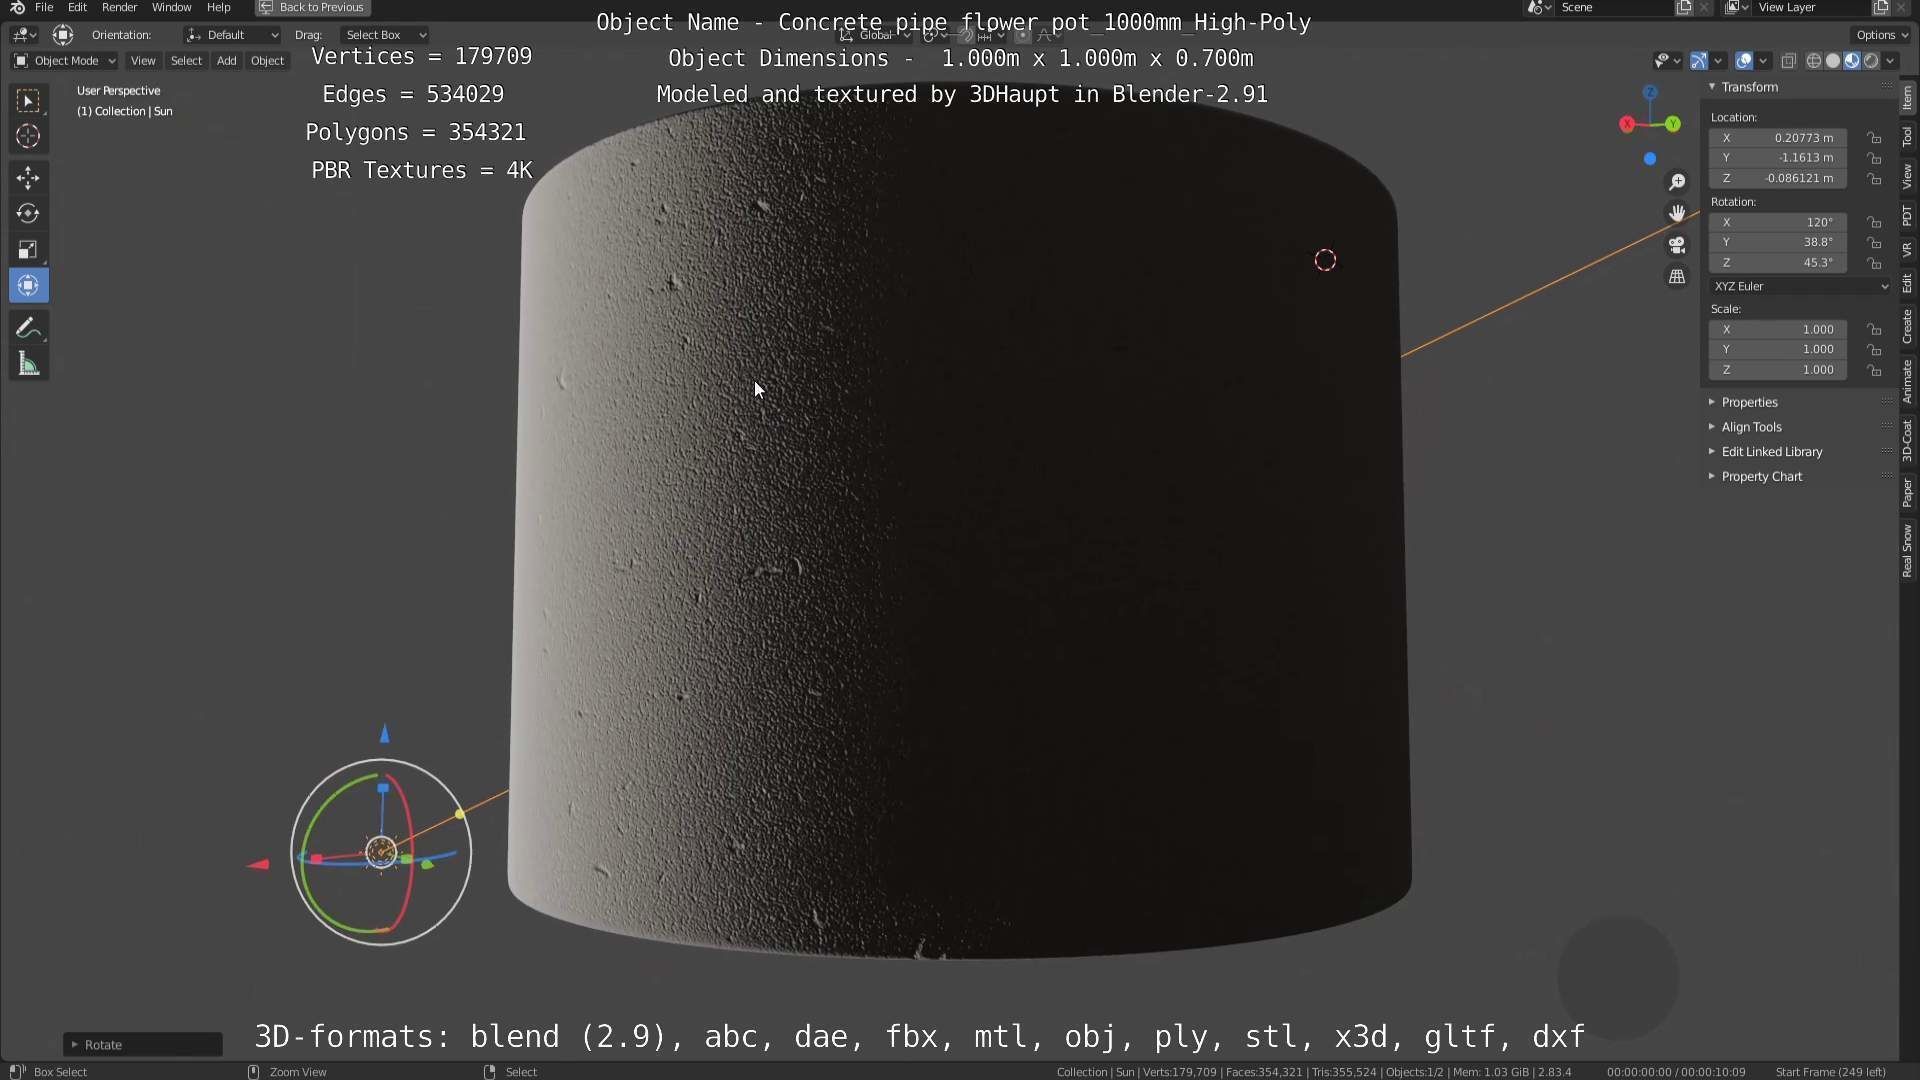
Task: Open the editor type selector icon
Action: tap(24, 35)
